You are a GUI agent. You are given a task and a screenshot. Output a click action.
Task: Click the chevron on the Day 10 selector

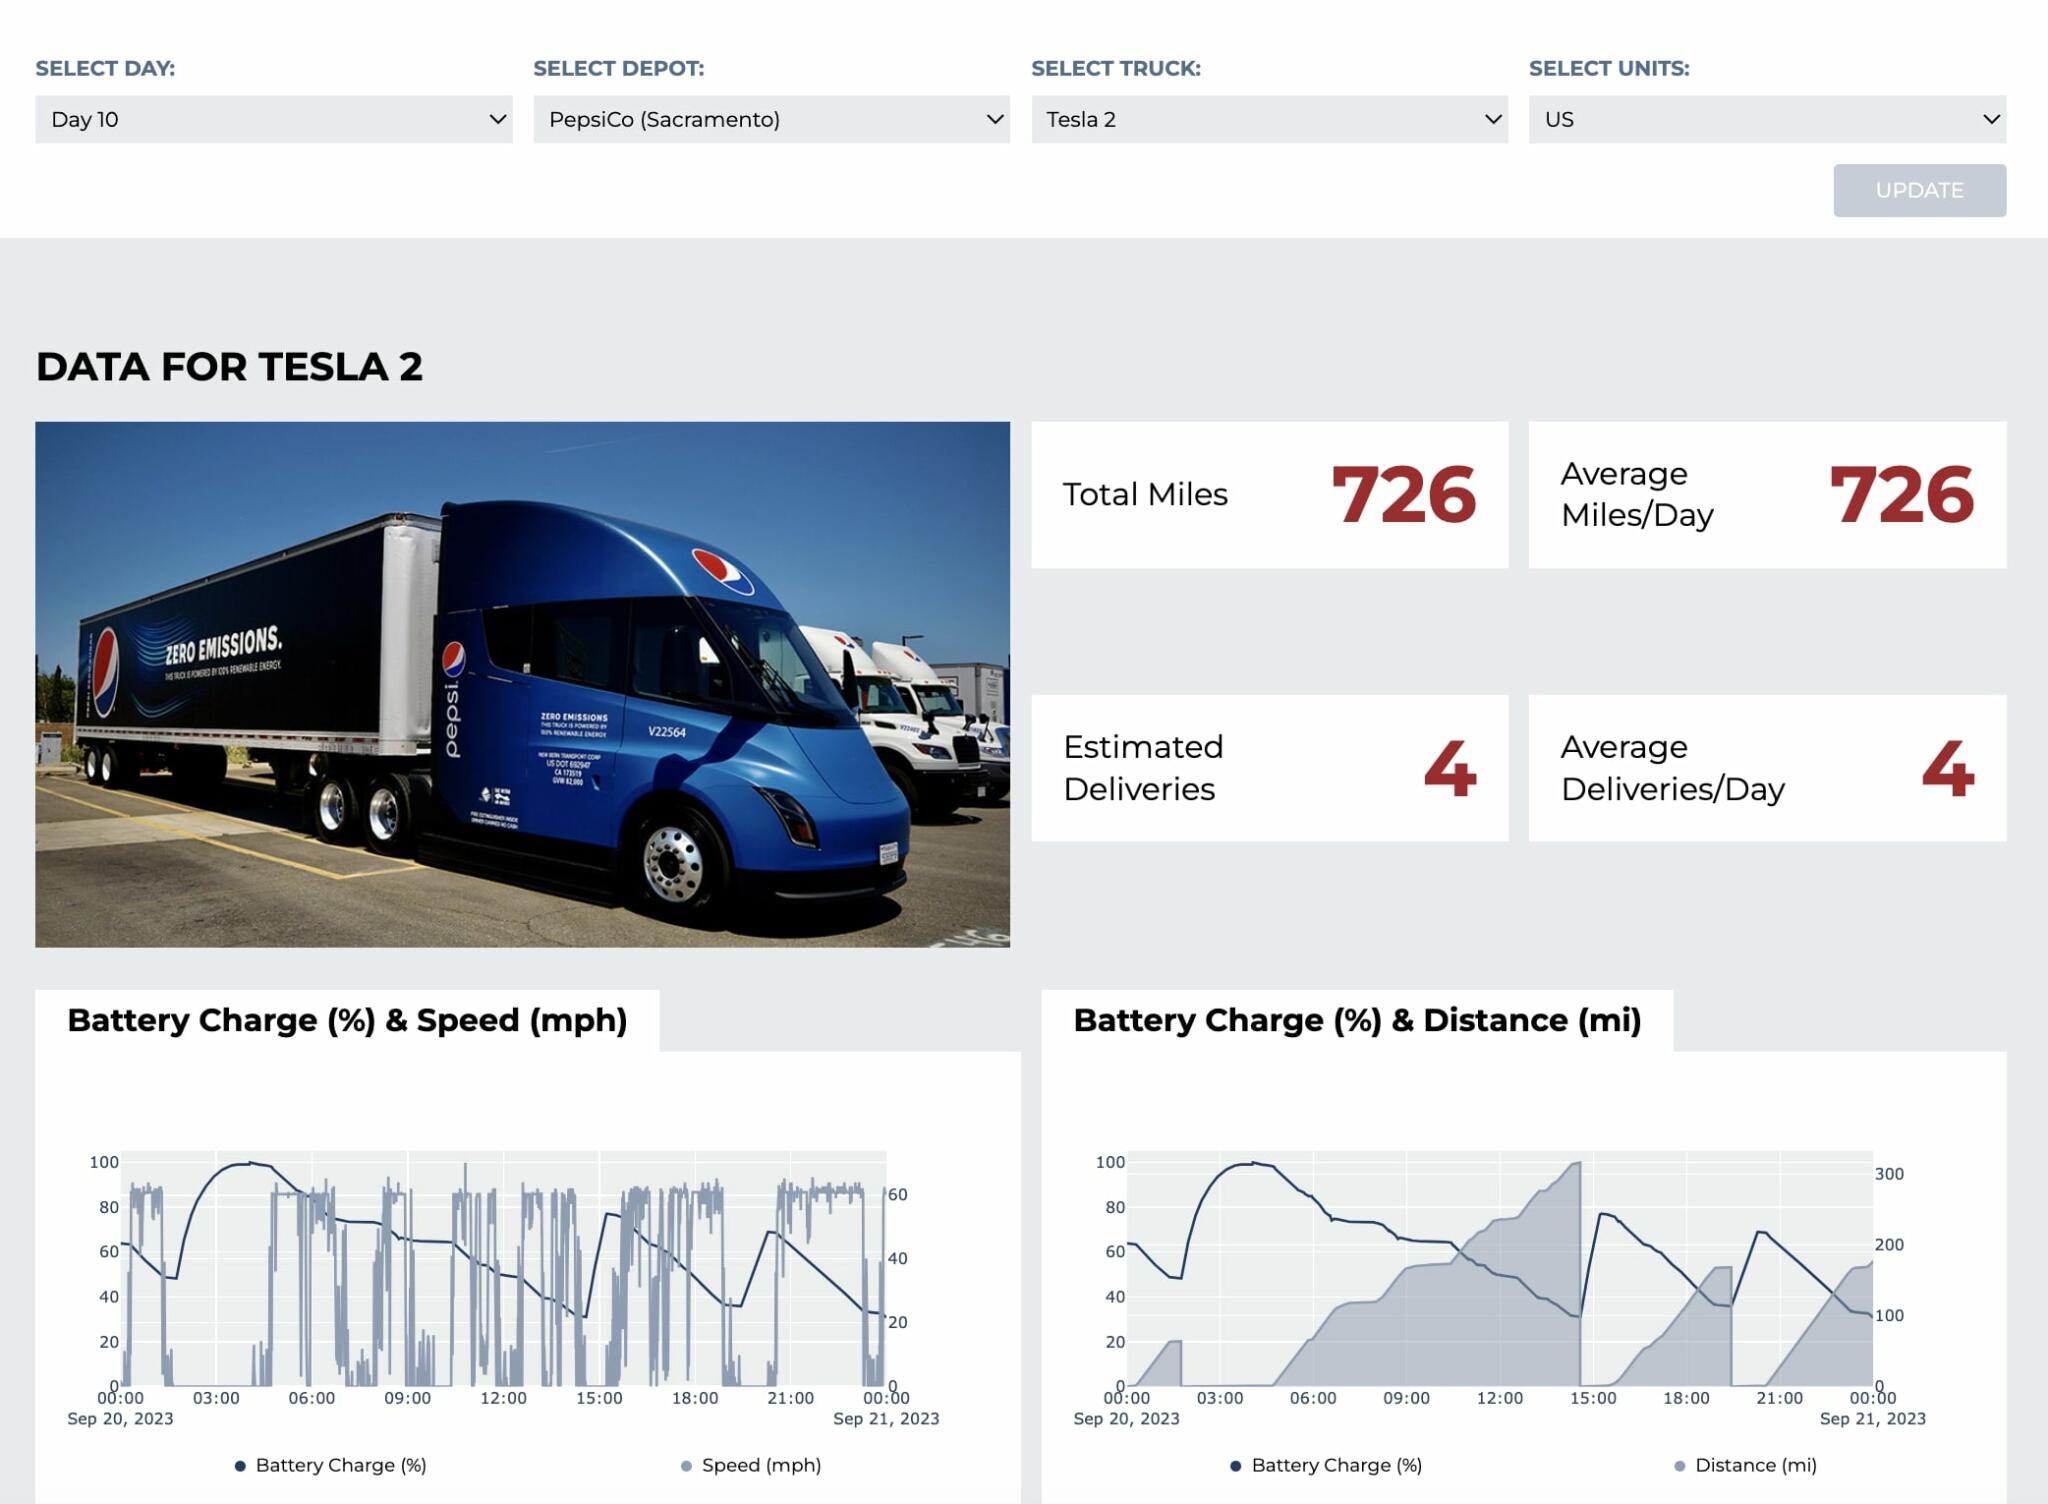coord(497,119)
